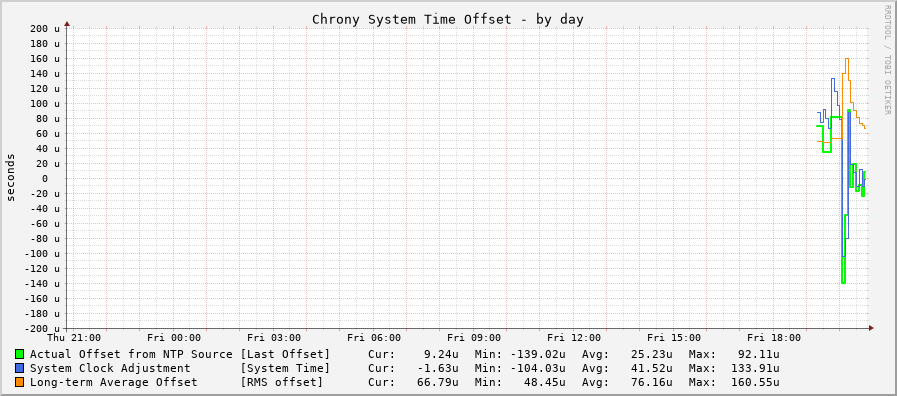This screenshot has width=897, height=396.
Task: Click the '-100 u' y-axis tick label
Action: (41, 254)
